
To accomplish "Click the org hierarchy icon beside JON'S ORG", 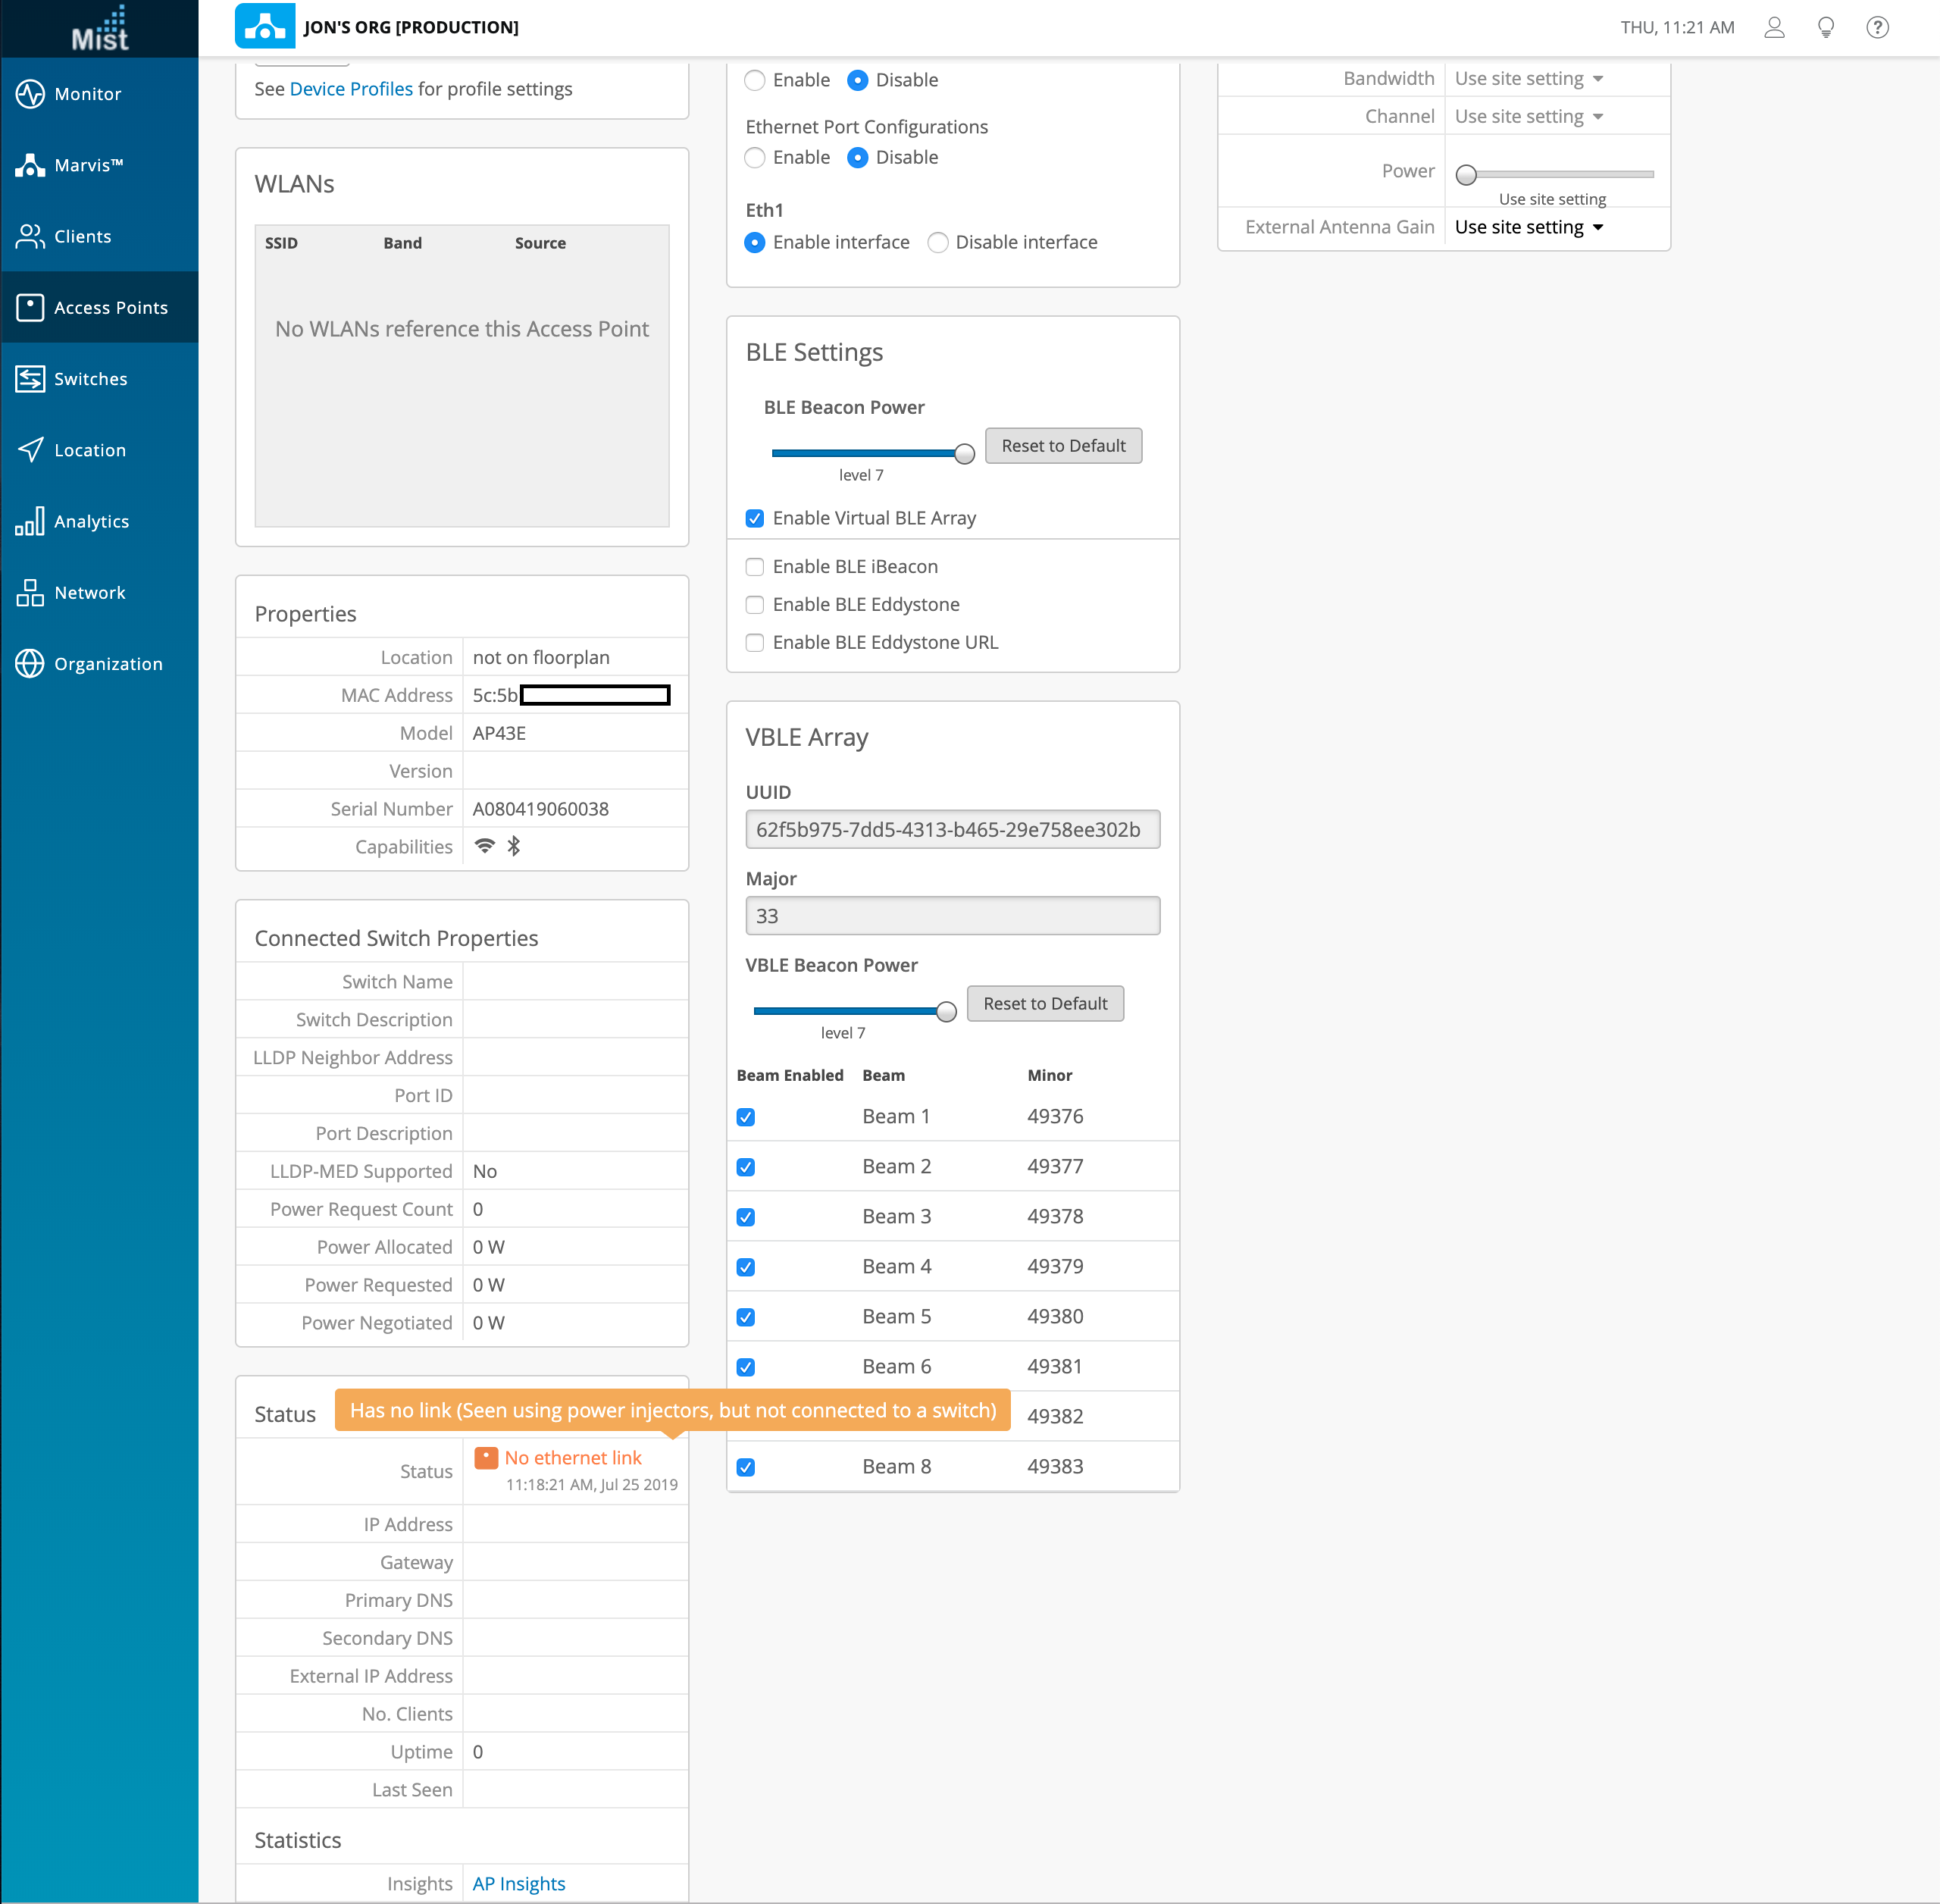I will tap(265, 27).
